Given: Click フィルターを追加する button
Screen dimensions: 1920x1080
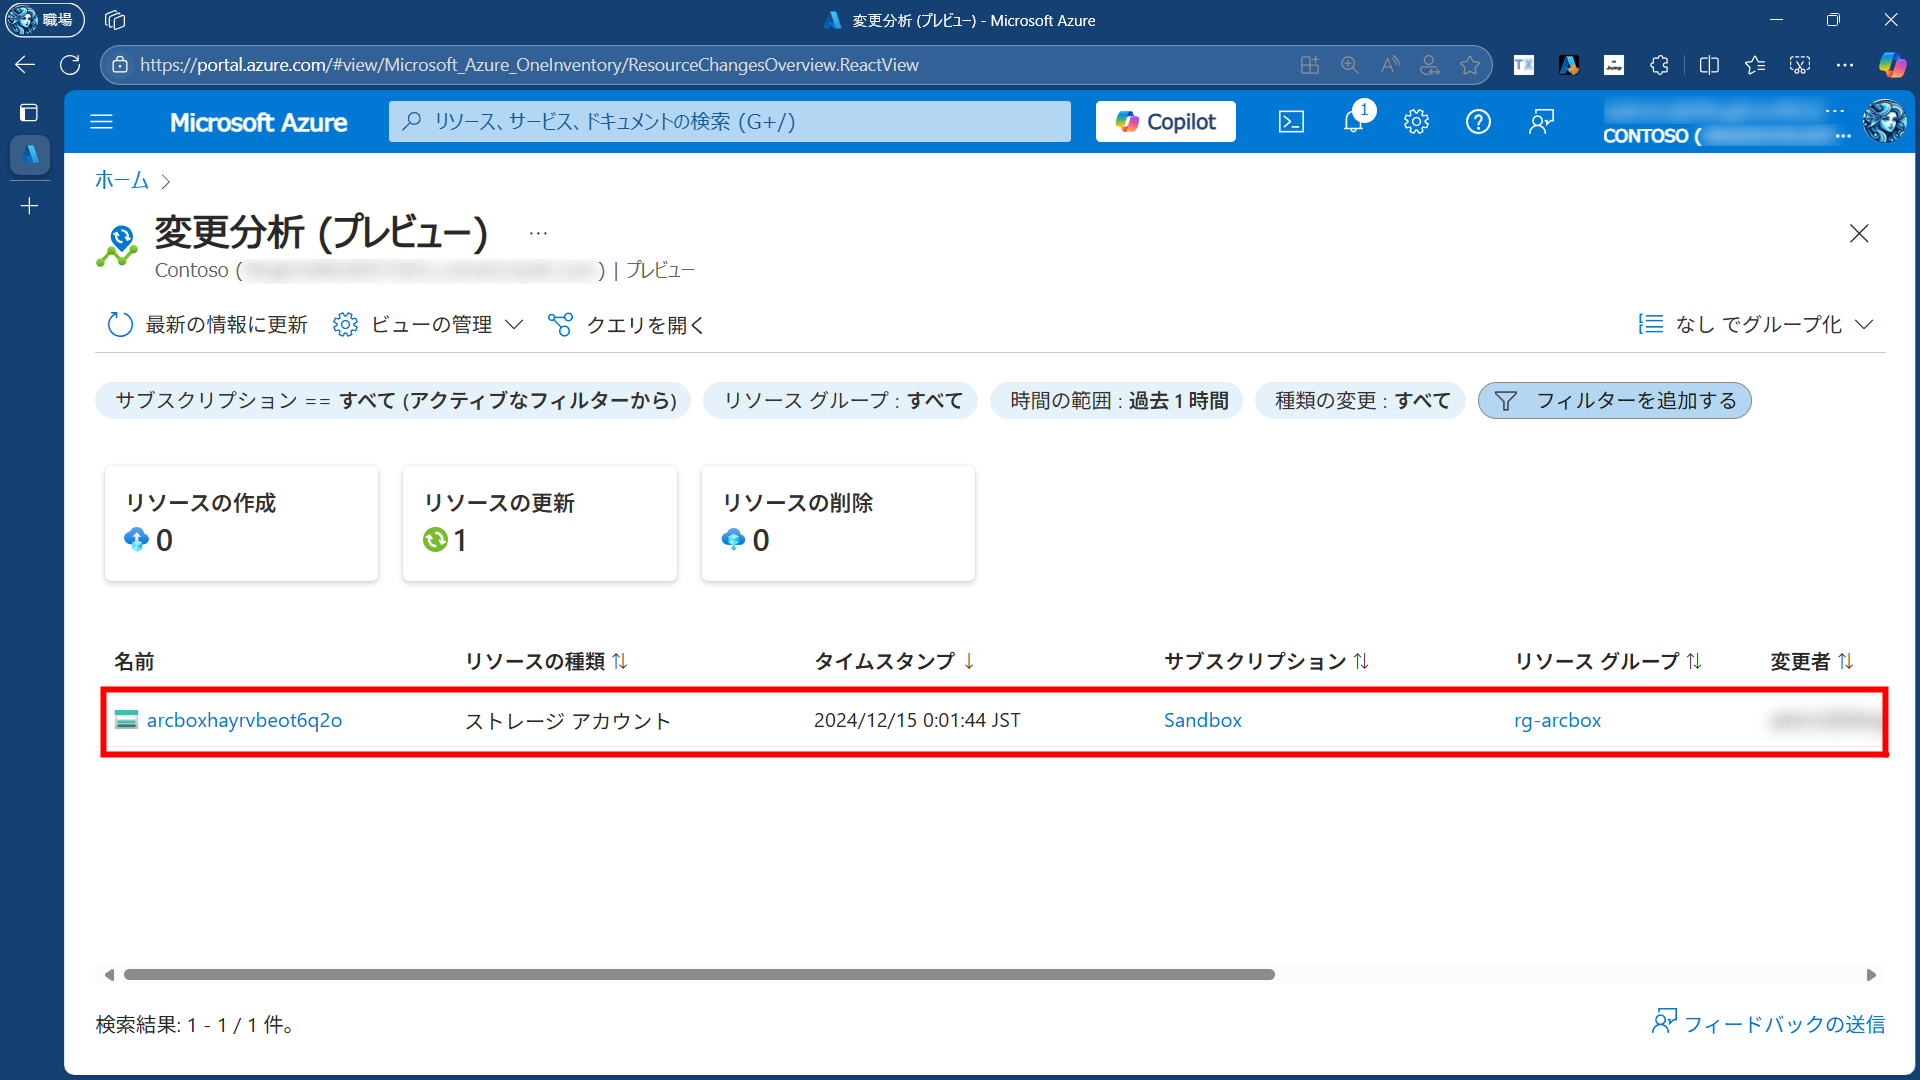Looking at the screenshot, I should point(1614,401).
